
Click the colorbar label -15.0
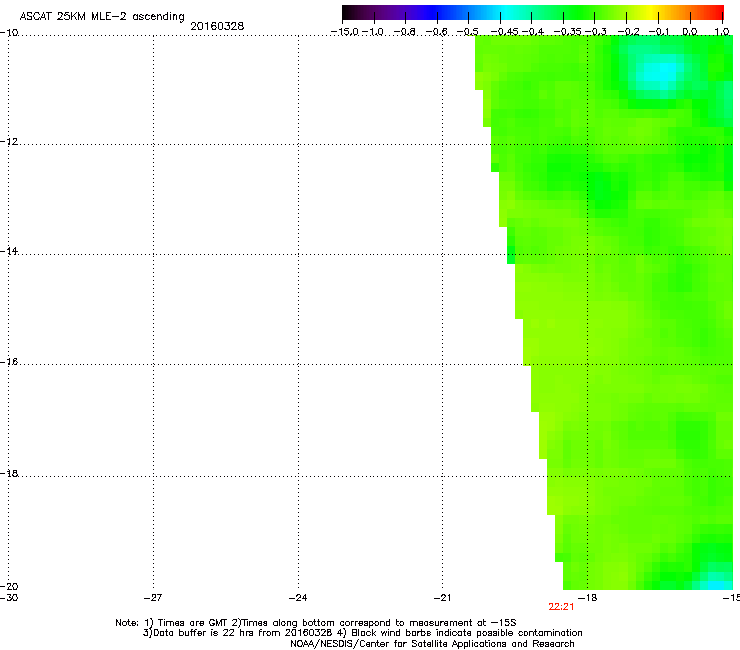(x=345, y=32)
